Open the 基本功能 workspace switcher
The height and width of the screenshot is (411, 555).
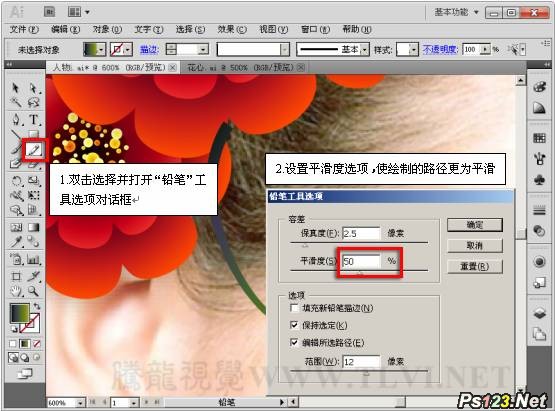coord(456,12)
